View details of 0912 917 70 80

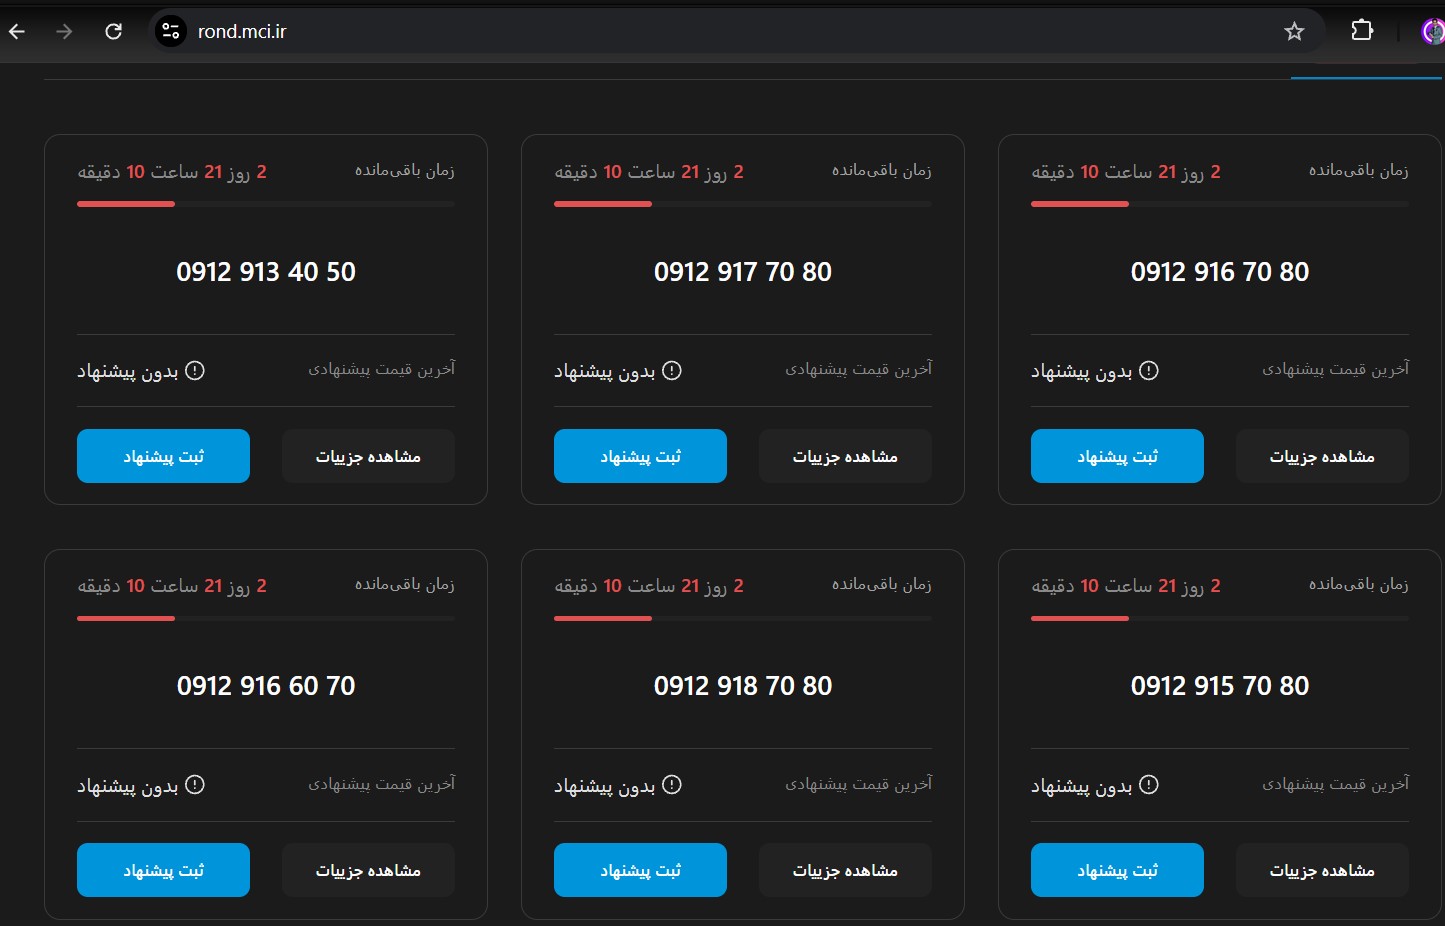coord(845,456)
